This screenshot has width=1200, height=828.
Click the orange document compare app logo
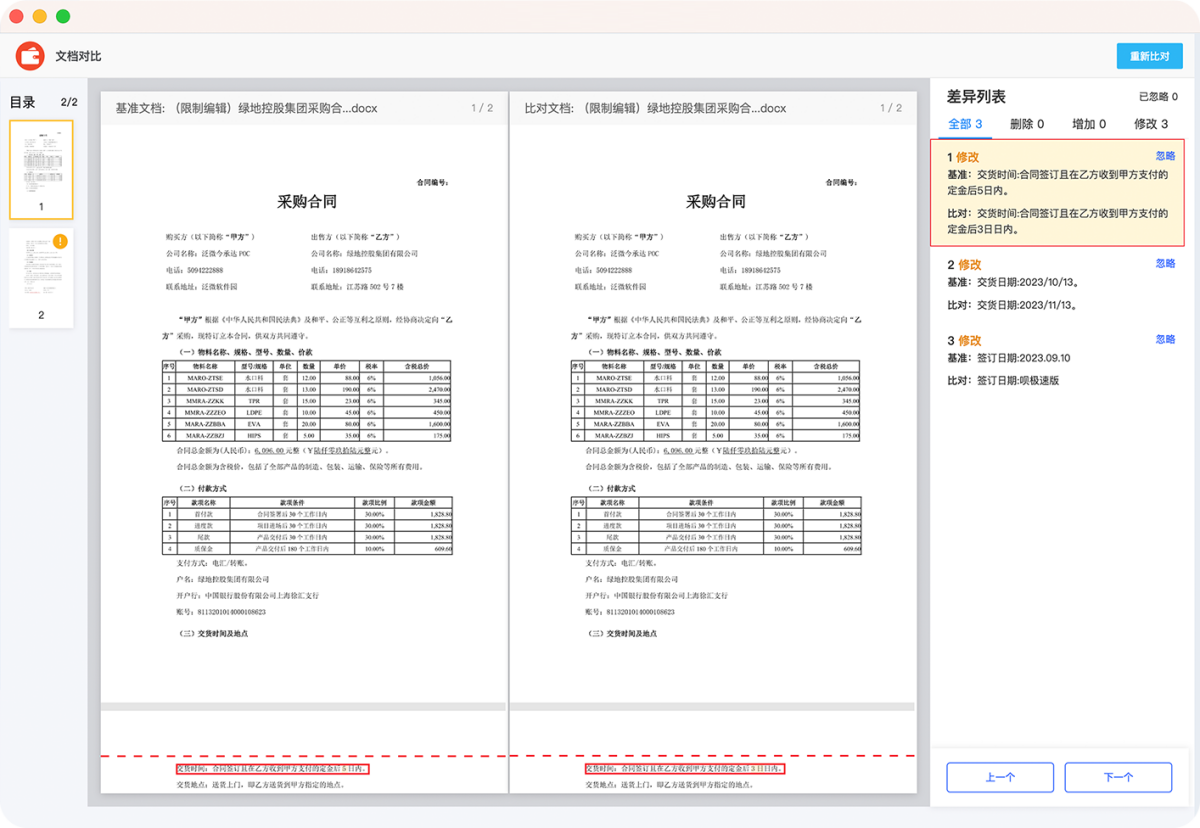click(x=30, y=56)
